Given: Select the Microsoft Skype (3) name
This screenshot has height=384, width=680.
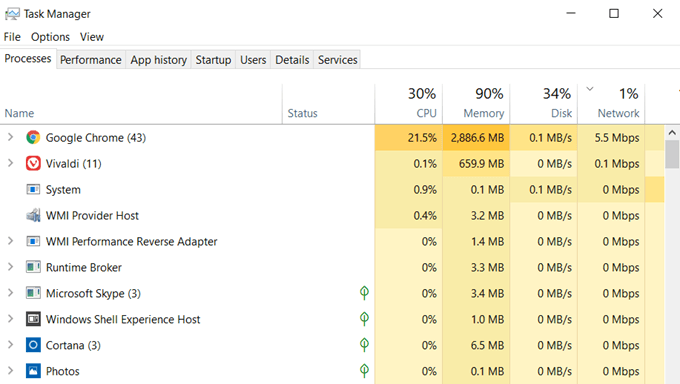Looking at the screenshot, I should (x=93, y=294).
